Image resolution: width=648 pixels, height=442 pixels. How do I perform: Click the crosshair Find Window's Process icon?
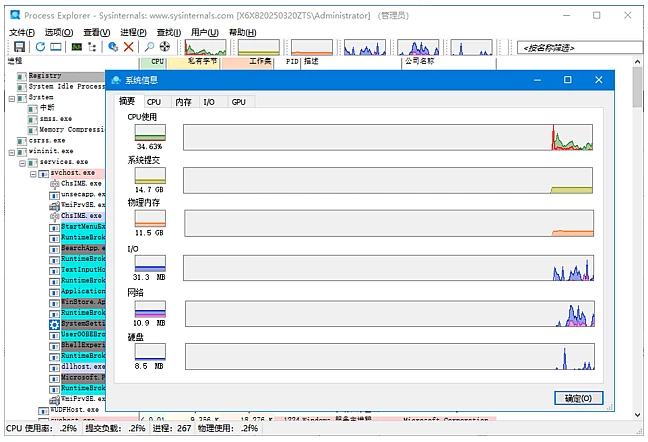tap(165, 47)
